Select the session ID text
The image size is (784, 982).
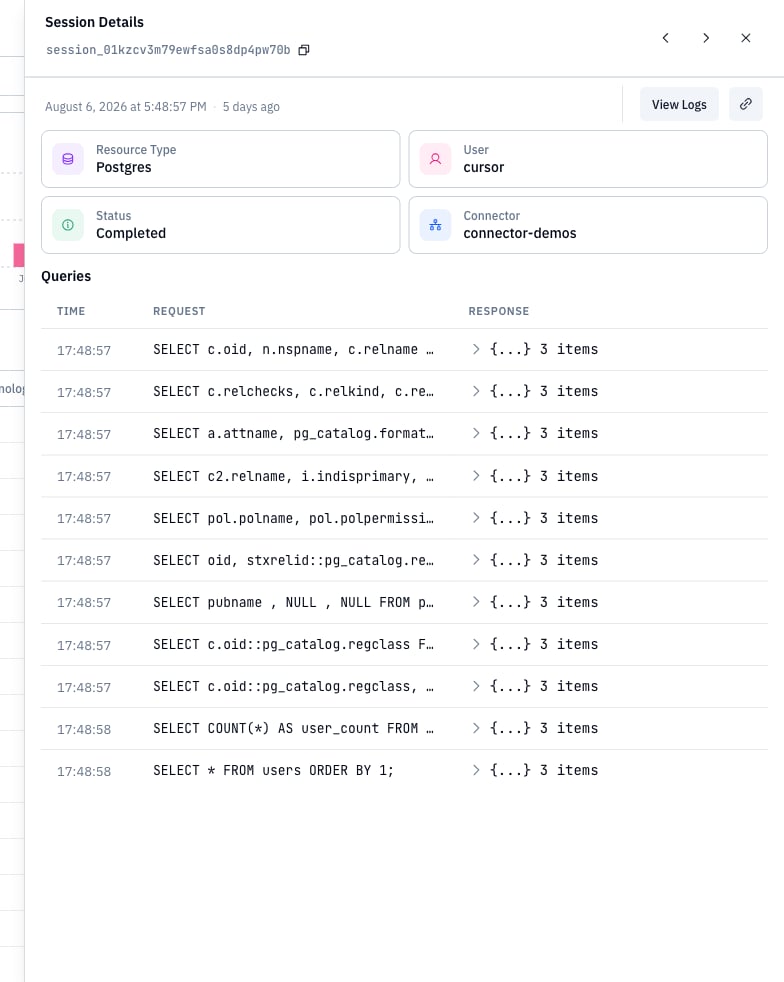pyautogui.click(x=168, y=50)
